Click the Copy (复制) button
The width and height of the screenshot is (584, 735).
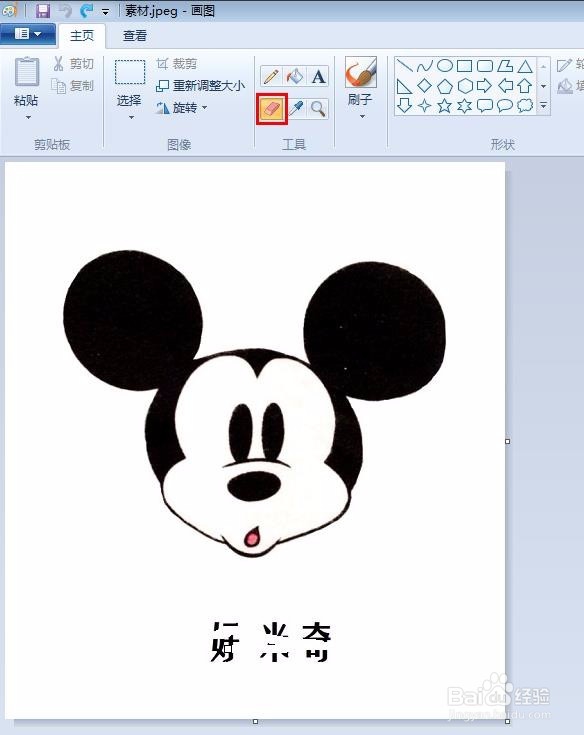click(x=73, y=85)
